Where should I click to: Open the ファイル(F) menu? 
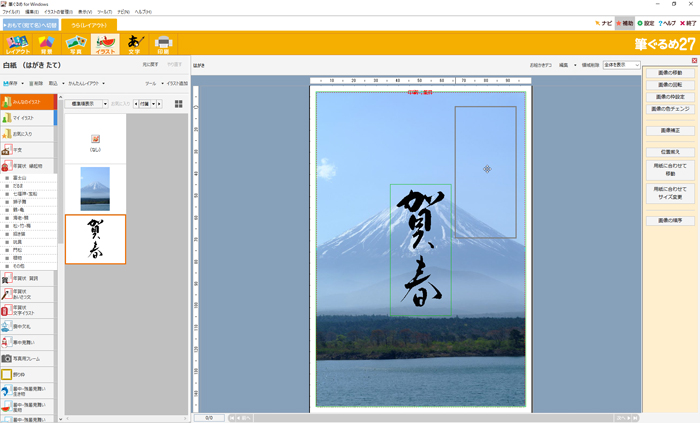pyautogui.click(x=10, y=11)
